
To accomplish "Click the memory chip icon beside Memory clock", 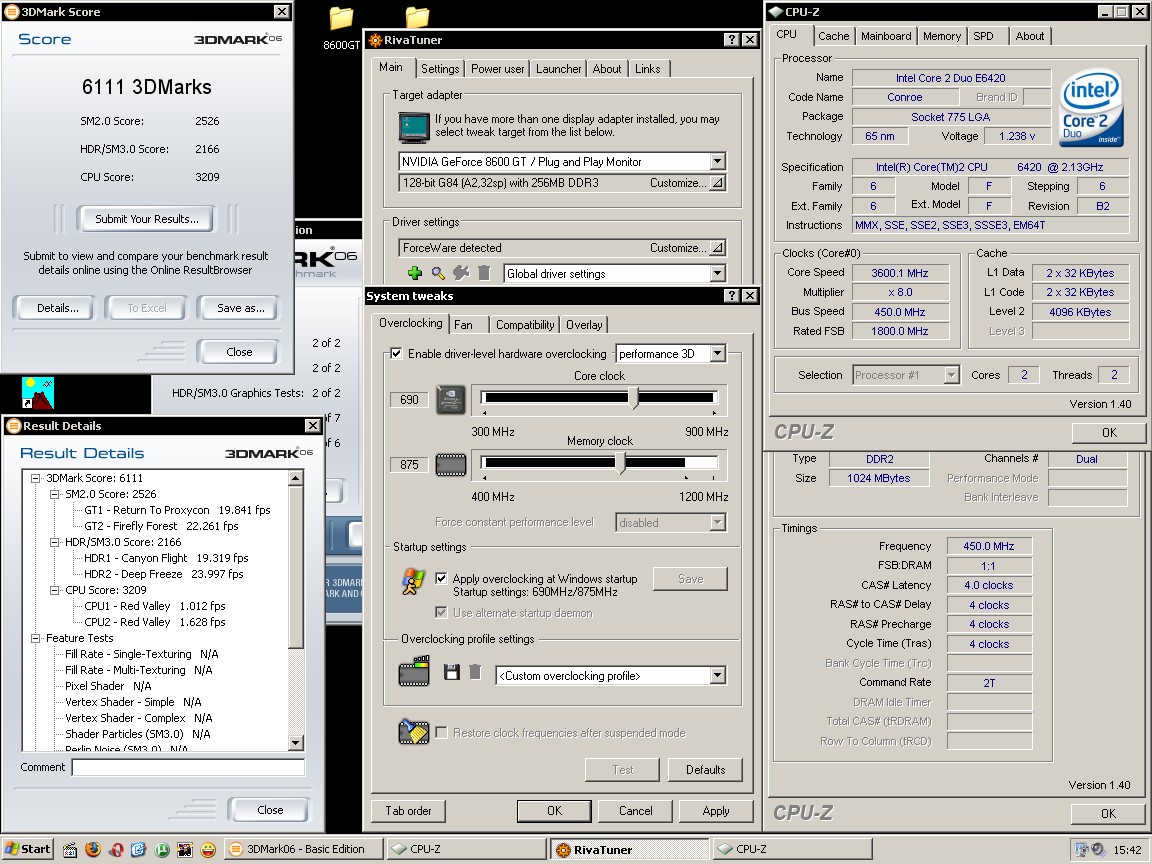I will (x=450, y=464).
